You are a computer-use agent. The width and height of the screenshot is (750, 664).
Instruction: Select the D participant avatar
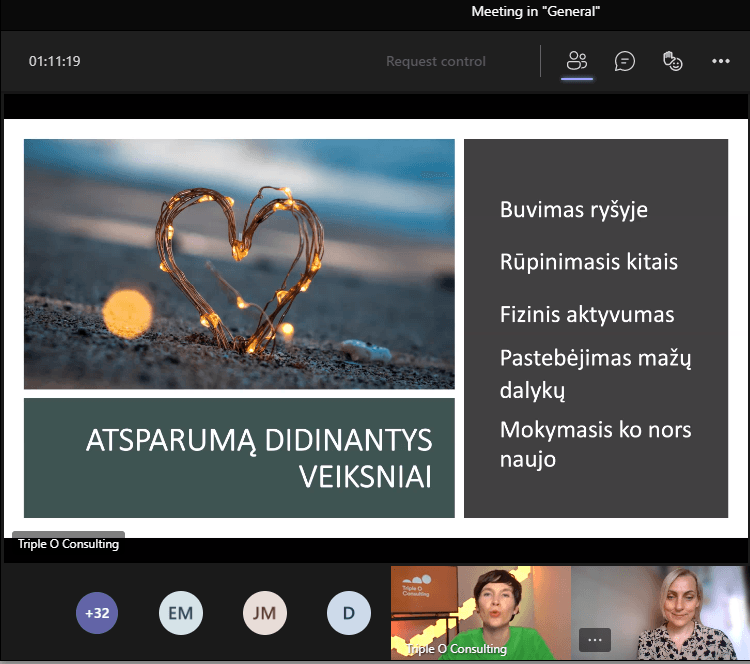click(349, 613)
